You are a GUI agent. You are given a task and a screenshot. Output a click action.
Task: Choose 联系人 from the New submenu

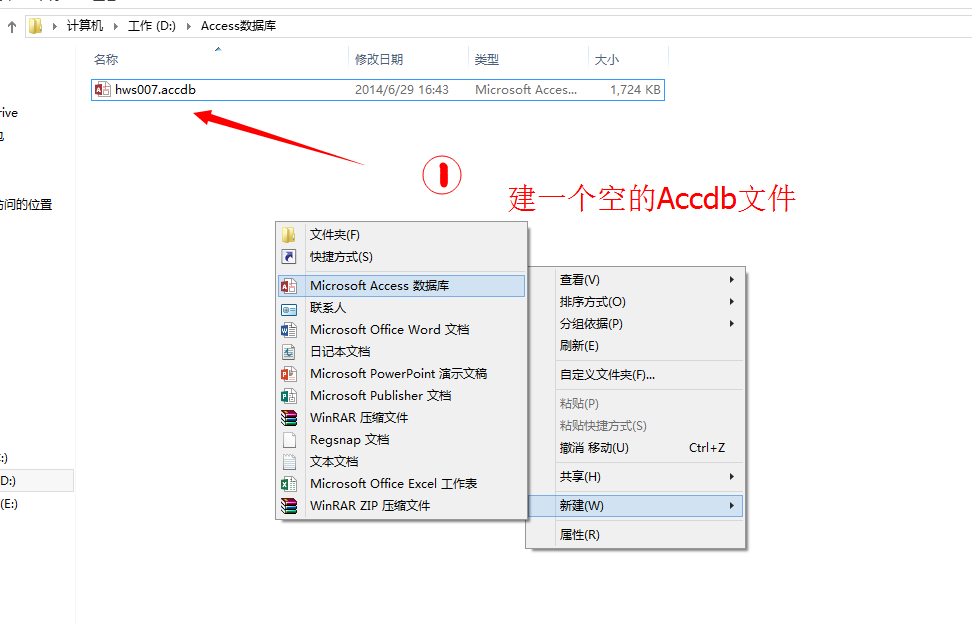pos(402,308)
